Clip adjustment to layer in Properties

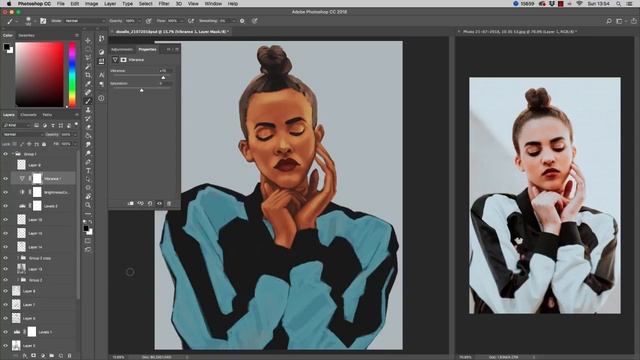131,203
